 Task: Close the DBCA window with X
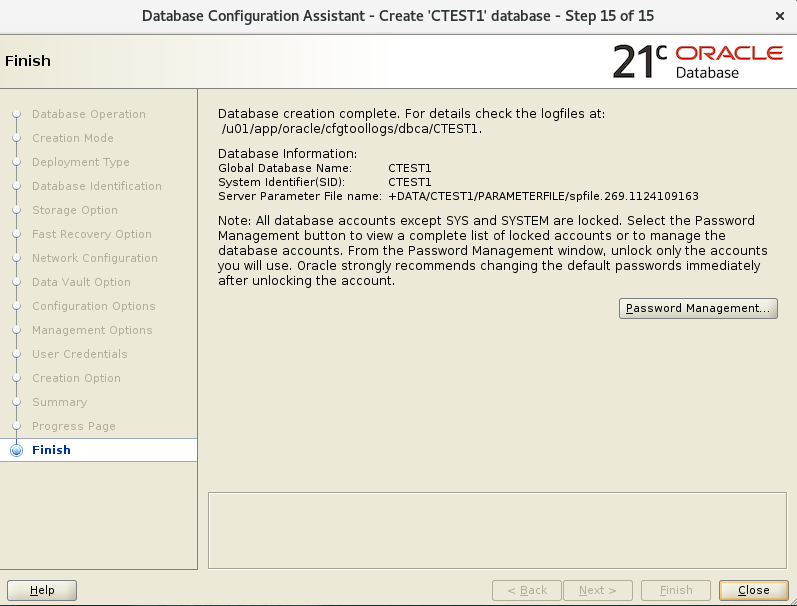(780, 16)
